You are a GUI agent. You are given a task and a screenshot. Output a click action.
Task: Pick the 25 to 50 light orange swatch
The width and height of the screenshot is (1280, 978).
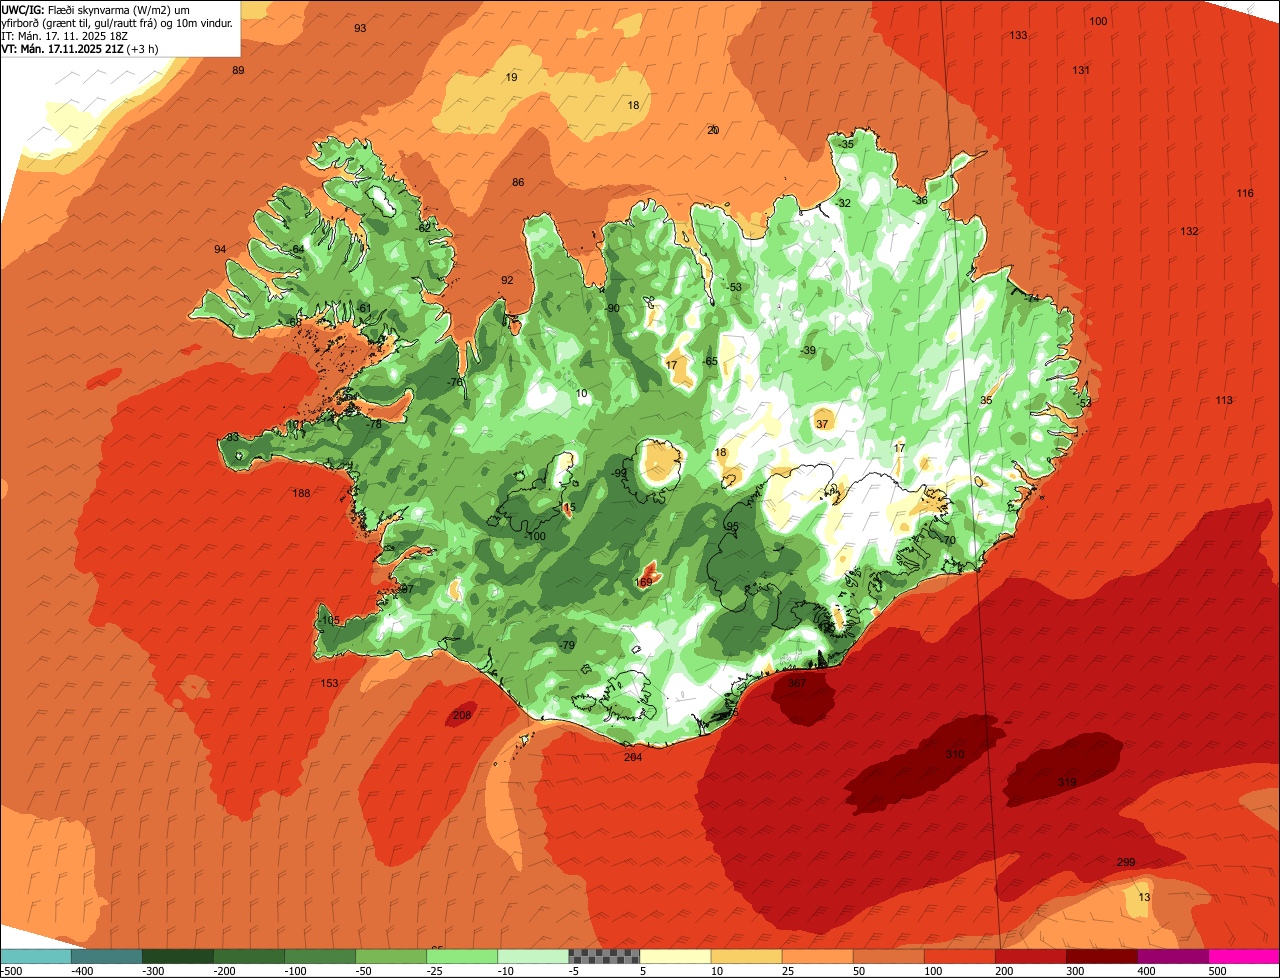click(x=816, y=956)
